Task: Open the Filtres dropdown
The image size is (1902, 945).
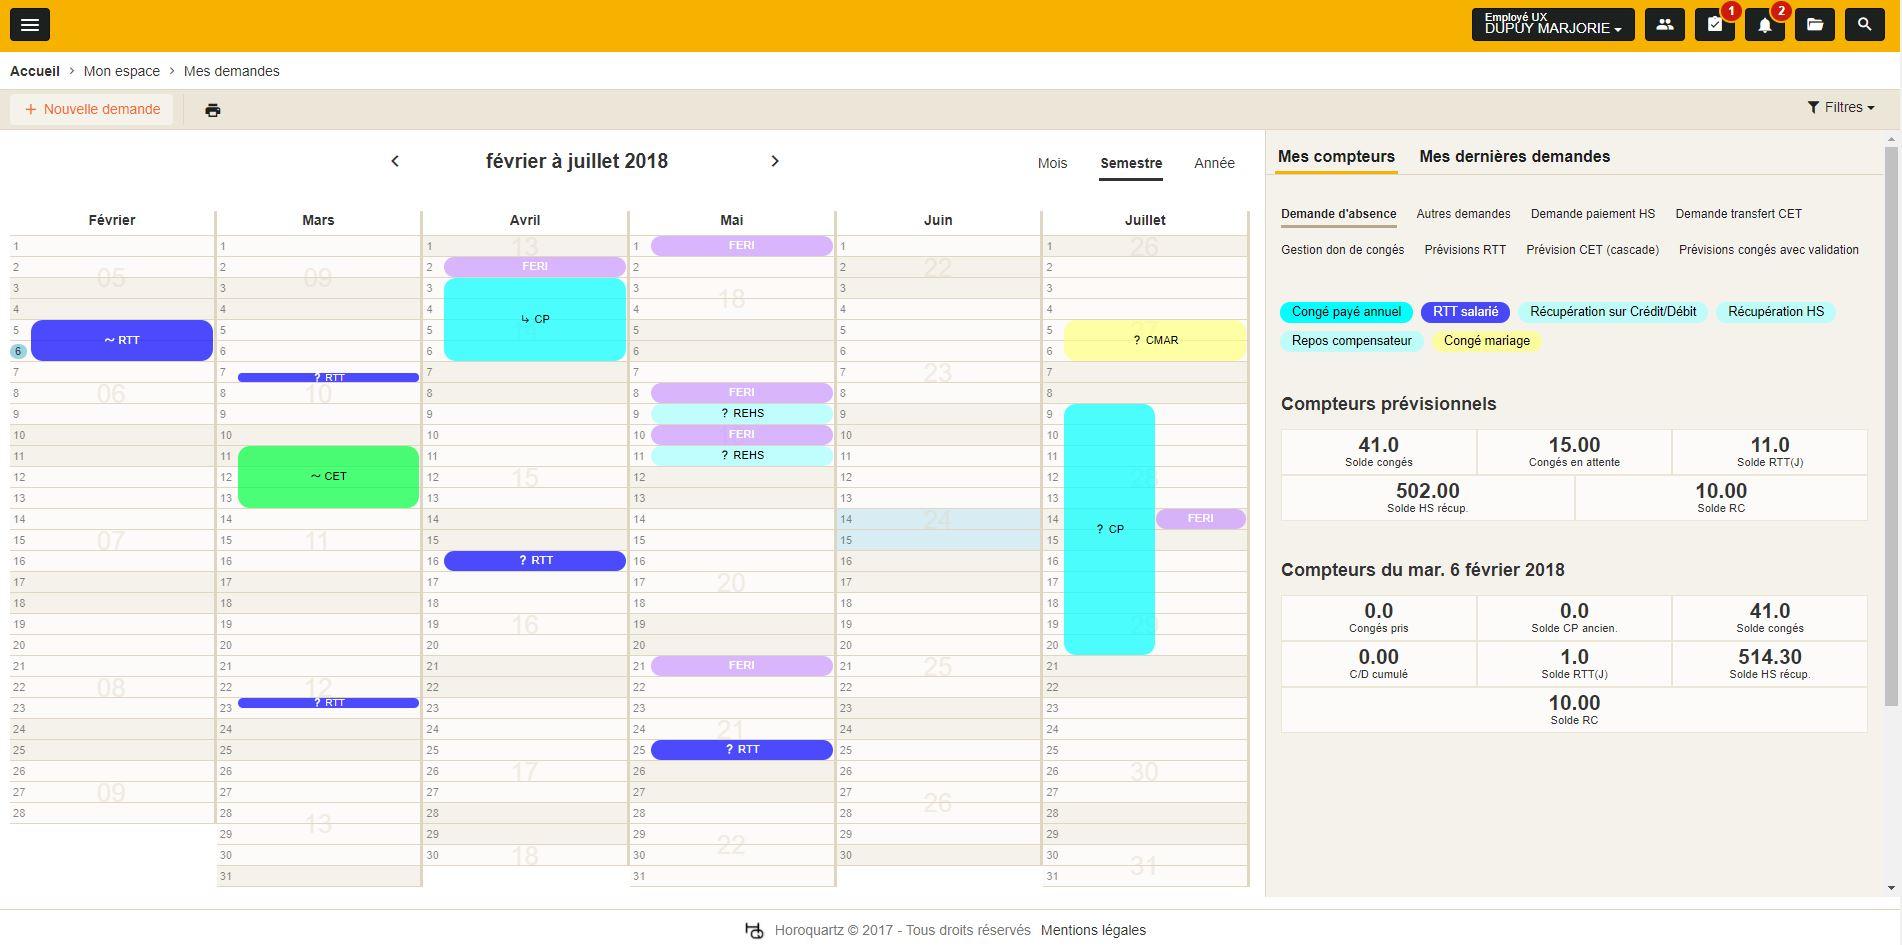Action: [x=1840, y=107]
